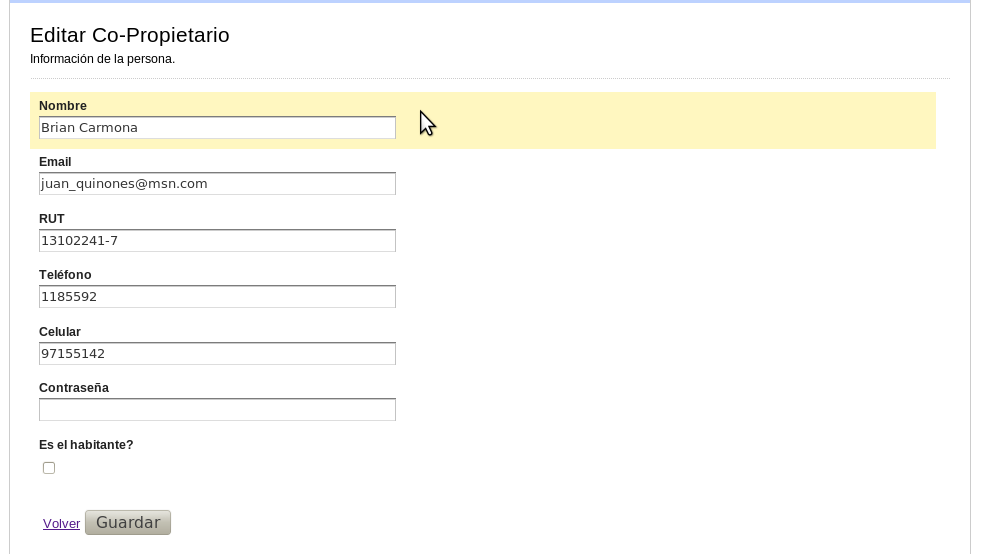Click into the Email input field
The image size is (996, 554).
tap(217, 184)
